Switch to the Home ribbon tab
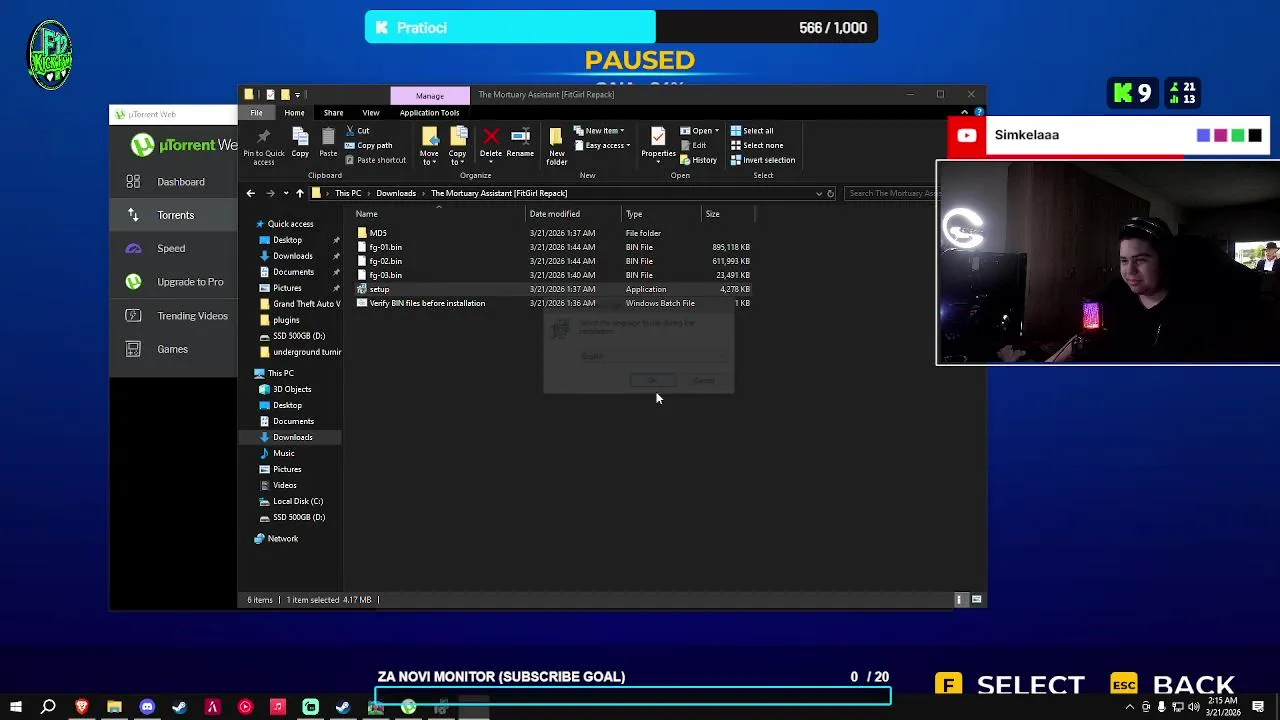The height and width of the screenshot is (720, 1280). (294, 112)
